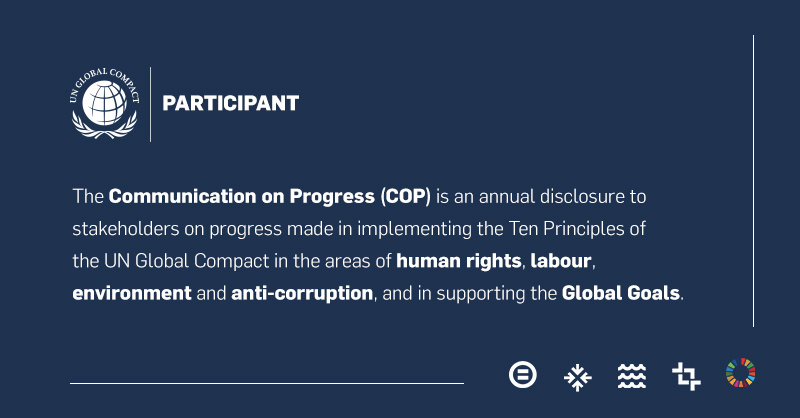Click the bold word "environment"
Viewport: 800px width, 418px height.
pyautogui.click(x=131, y=294)
